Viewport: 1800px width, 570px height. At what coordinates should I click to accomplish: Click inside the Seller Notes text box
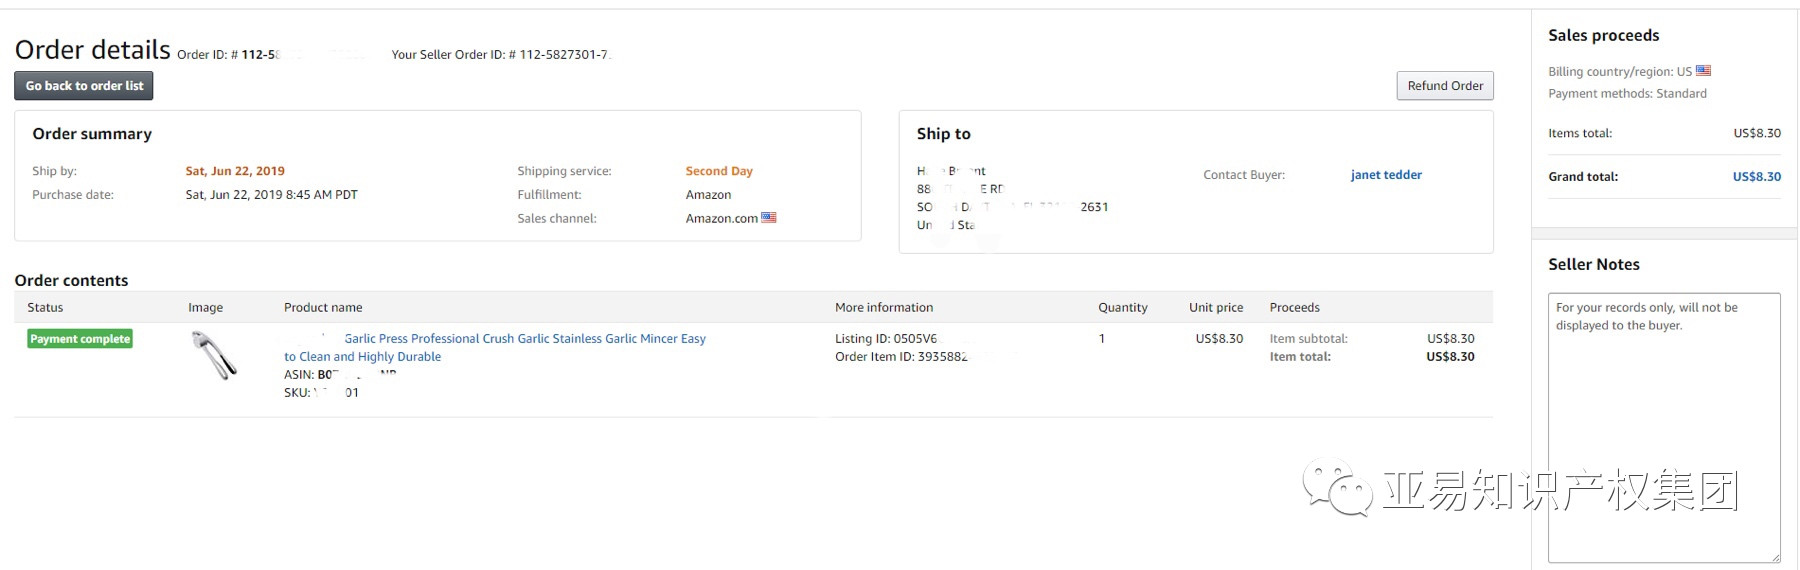(1663, 430)
